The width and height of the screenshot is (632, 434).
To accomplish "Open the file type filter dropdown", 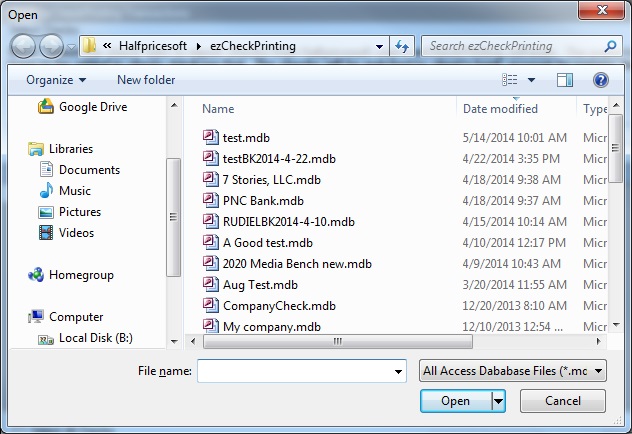I will tap(514, 371).
